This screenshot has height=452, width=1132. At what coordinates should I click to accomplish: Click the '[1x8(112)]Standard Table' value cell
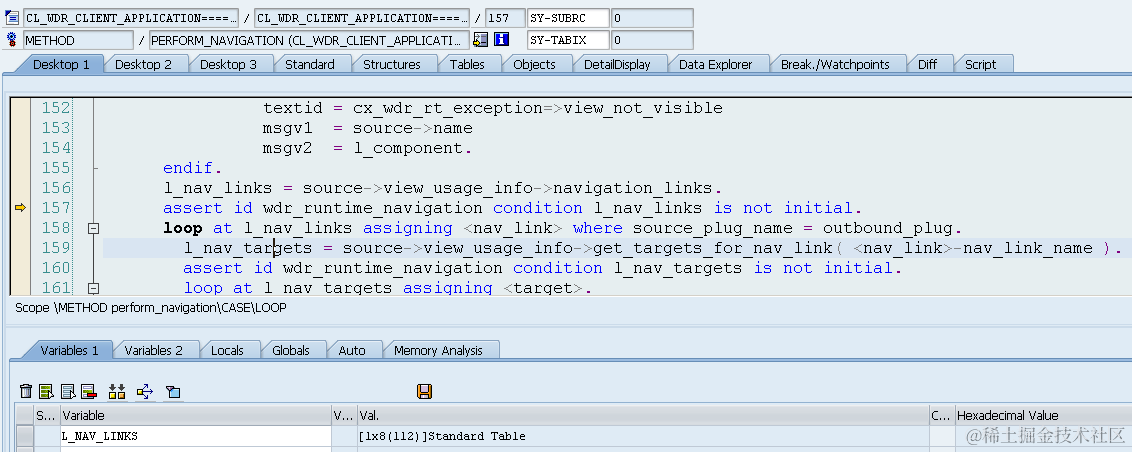coord(643,436)
